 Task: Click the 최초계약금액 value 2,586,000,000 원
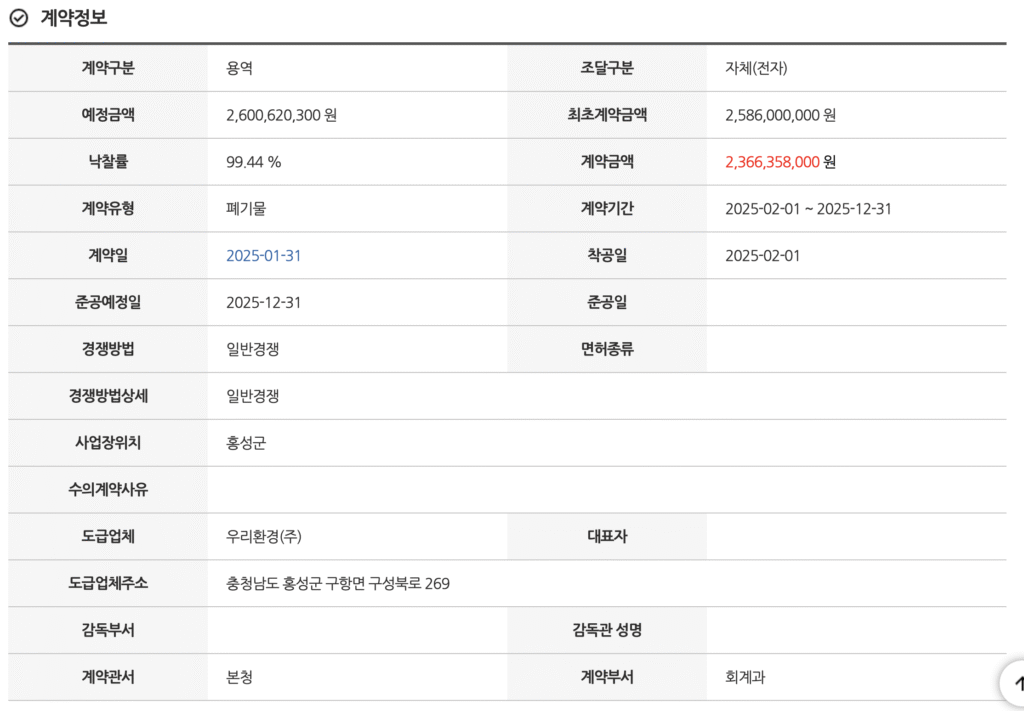tap(780, 115)
